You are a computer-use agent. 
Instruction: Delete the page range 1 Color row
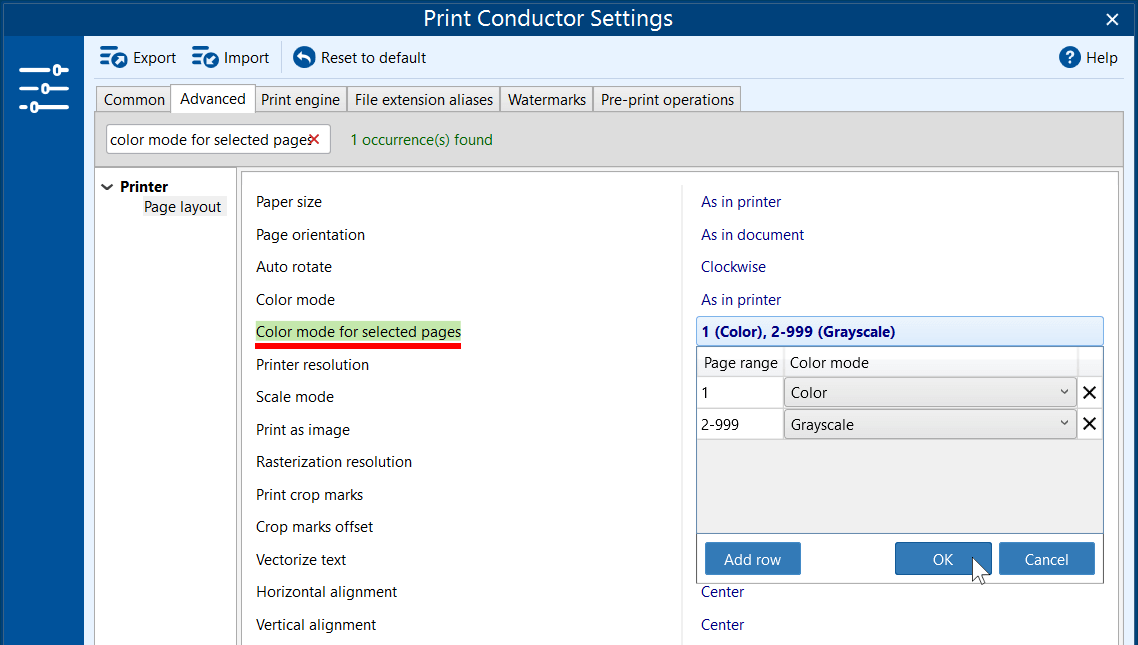(x=1090, y=393)
